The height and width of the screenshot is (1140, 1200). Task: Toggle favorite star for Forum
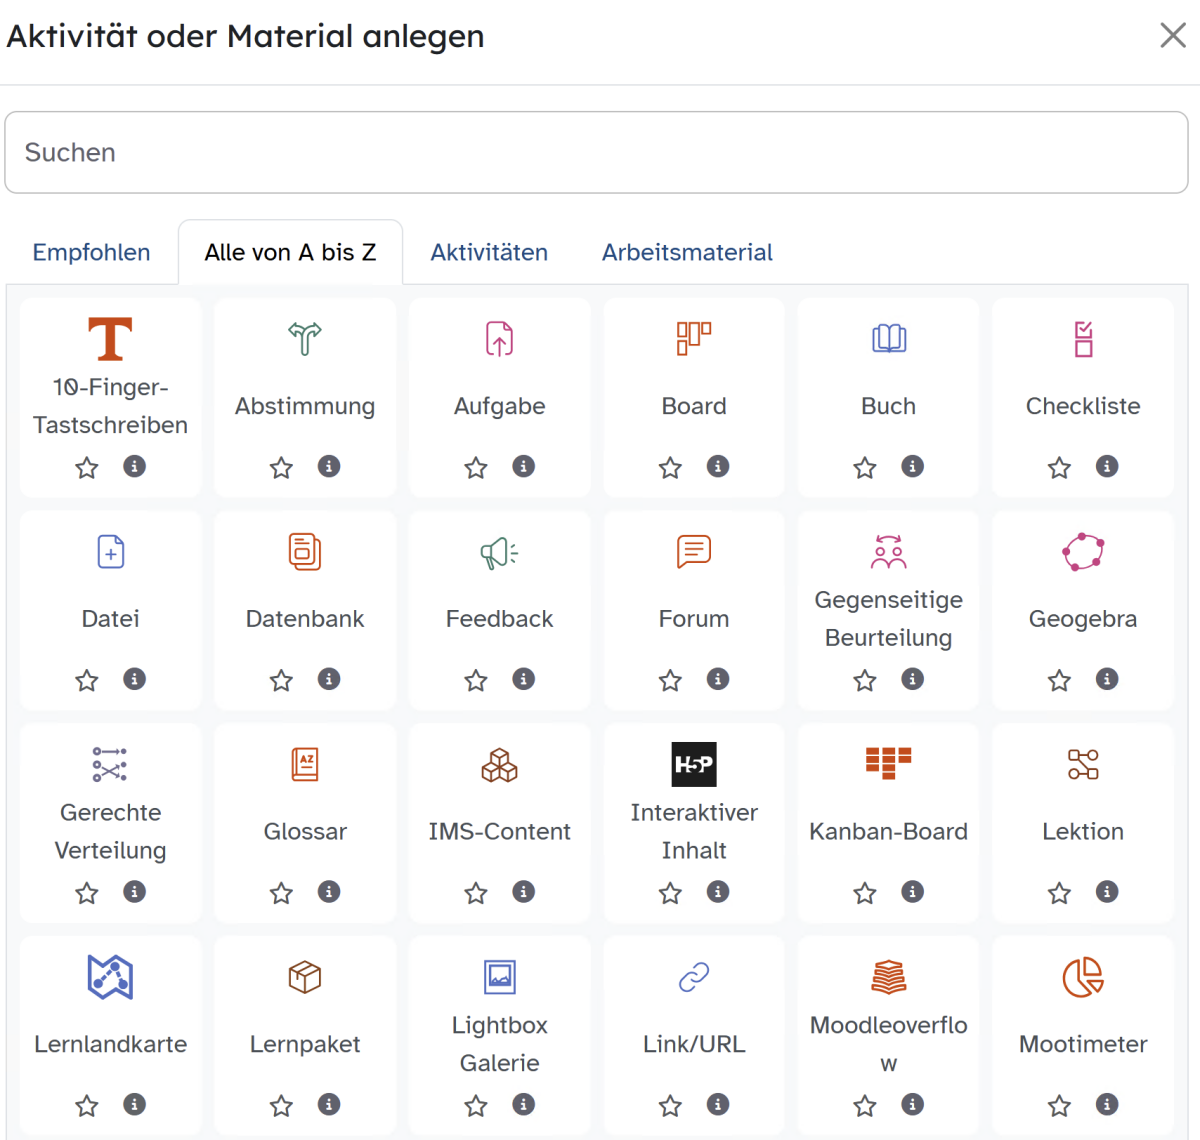(x=670, y=680)
